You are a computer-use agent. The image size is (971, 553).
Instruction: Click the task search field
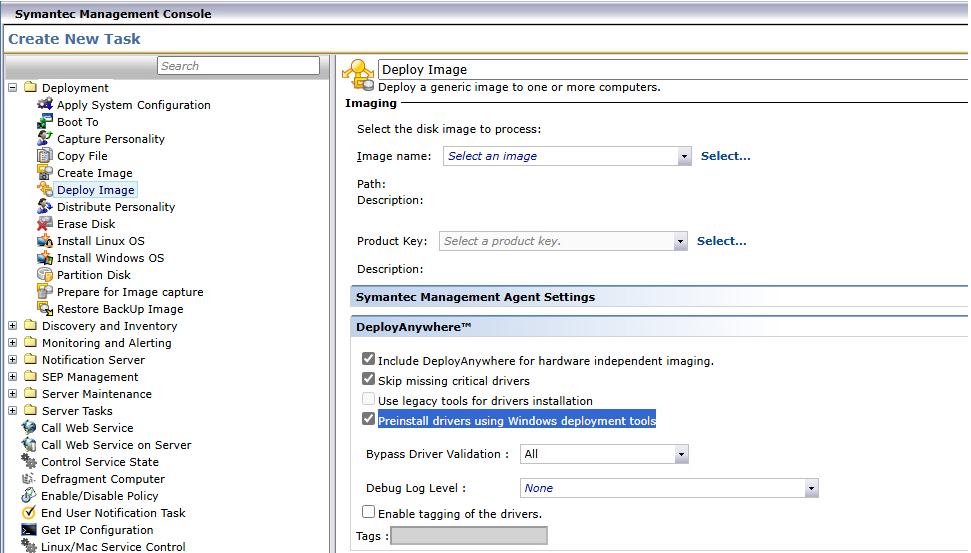238,66
